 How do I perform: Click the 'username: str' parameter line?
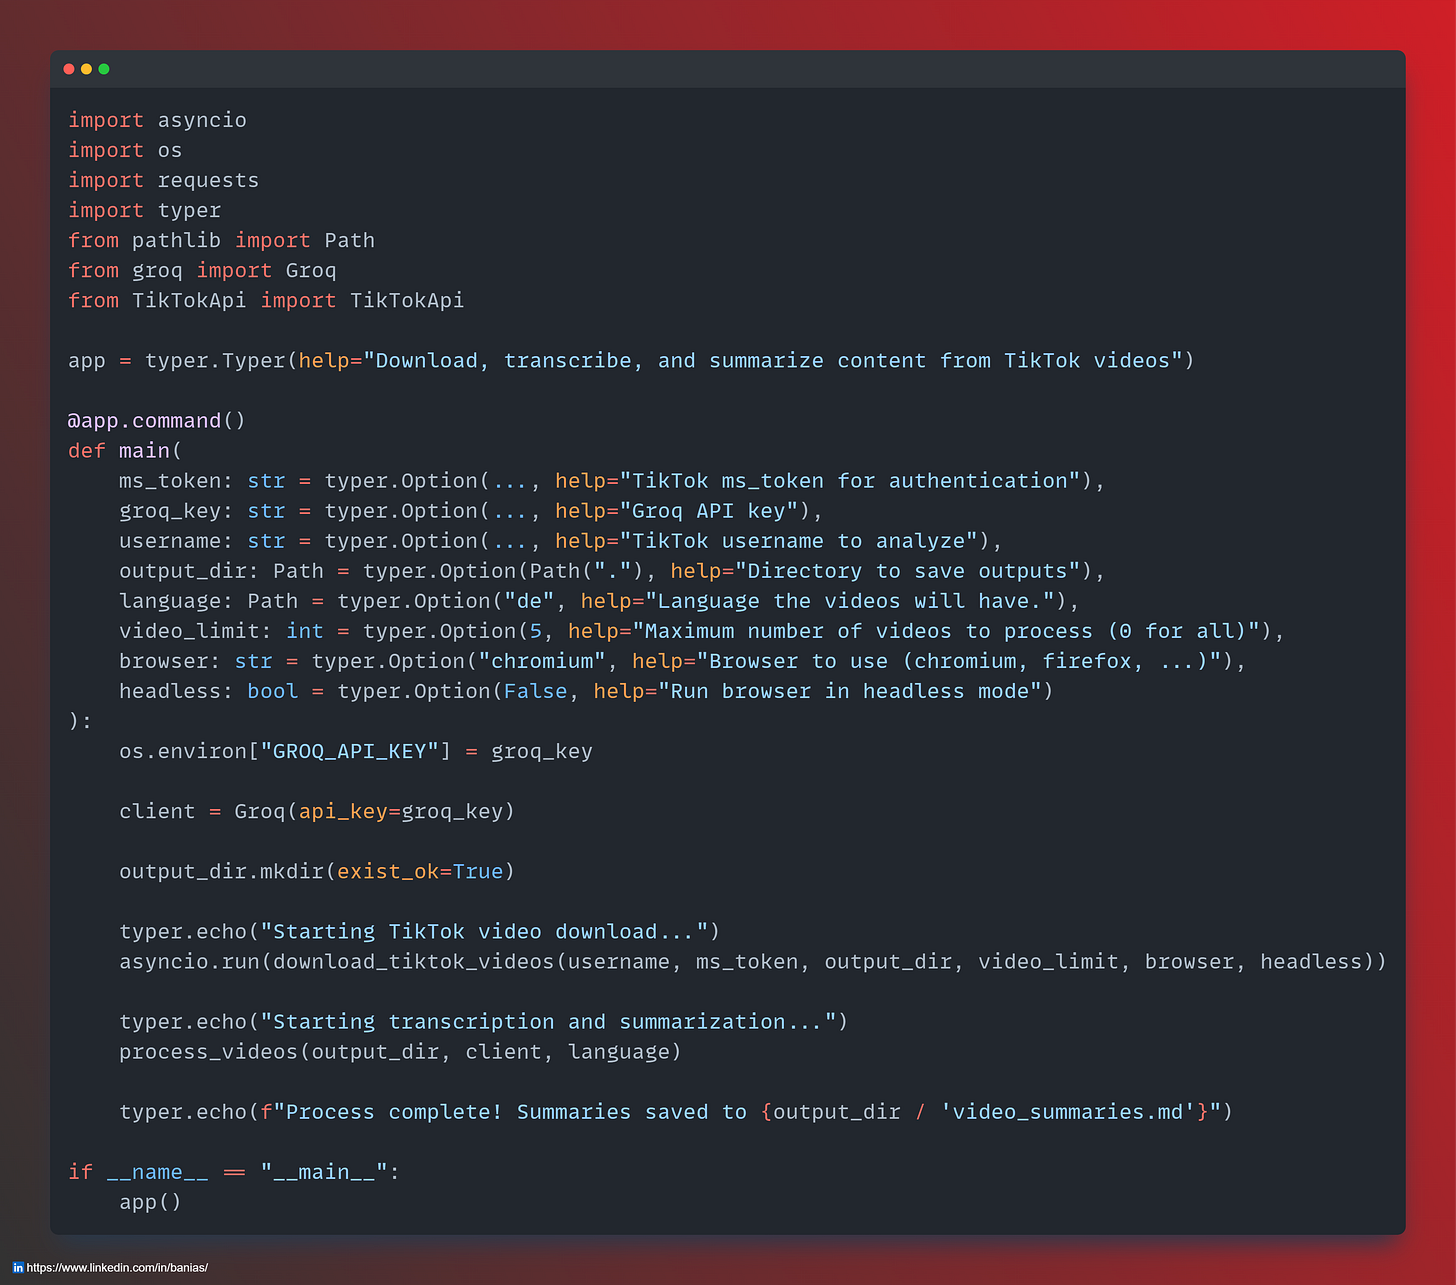click(x=560, y=540)
